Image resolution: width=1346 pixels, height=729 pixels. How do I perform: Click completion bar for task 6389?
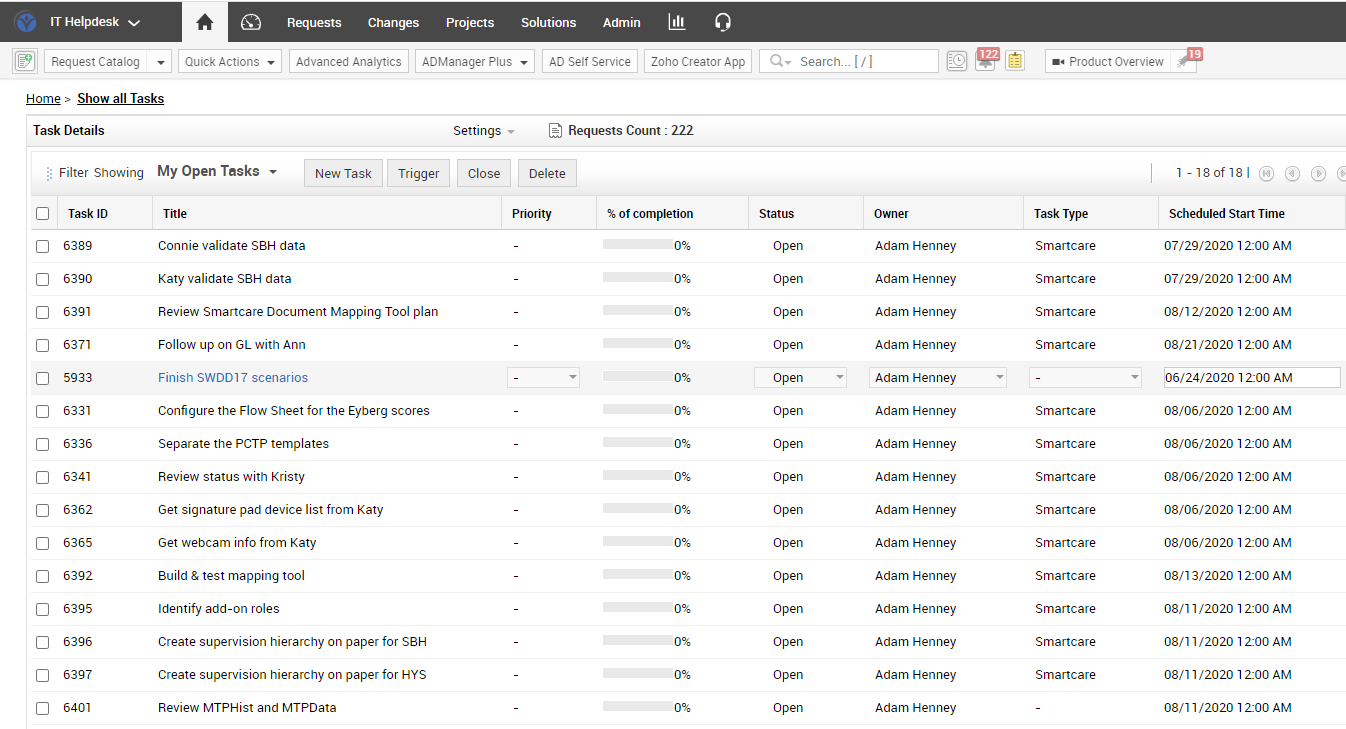click(638, 246)
